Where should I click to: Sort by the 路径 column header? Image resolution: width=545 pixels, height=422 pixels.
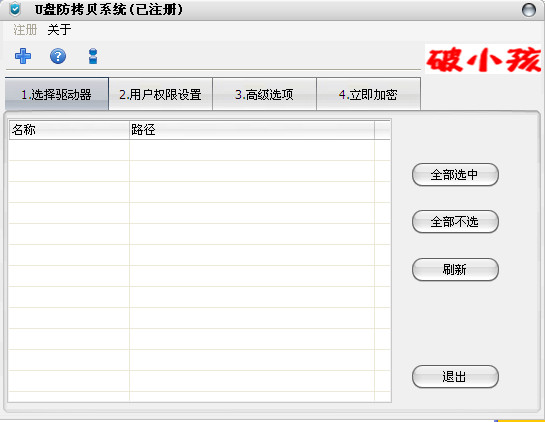[252, 130]
